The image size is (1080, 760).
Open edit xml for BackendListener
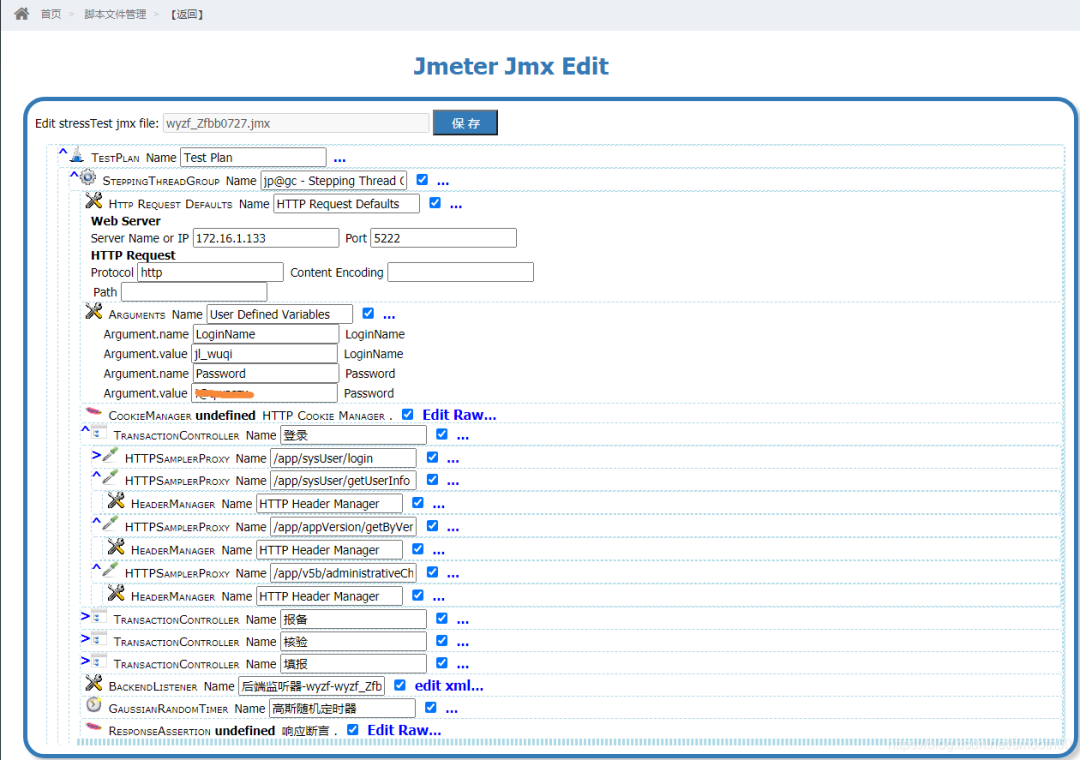tap(449, 686)
